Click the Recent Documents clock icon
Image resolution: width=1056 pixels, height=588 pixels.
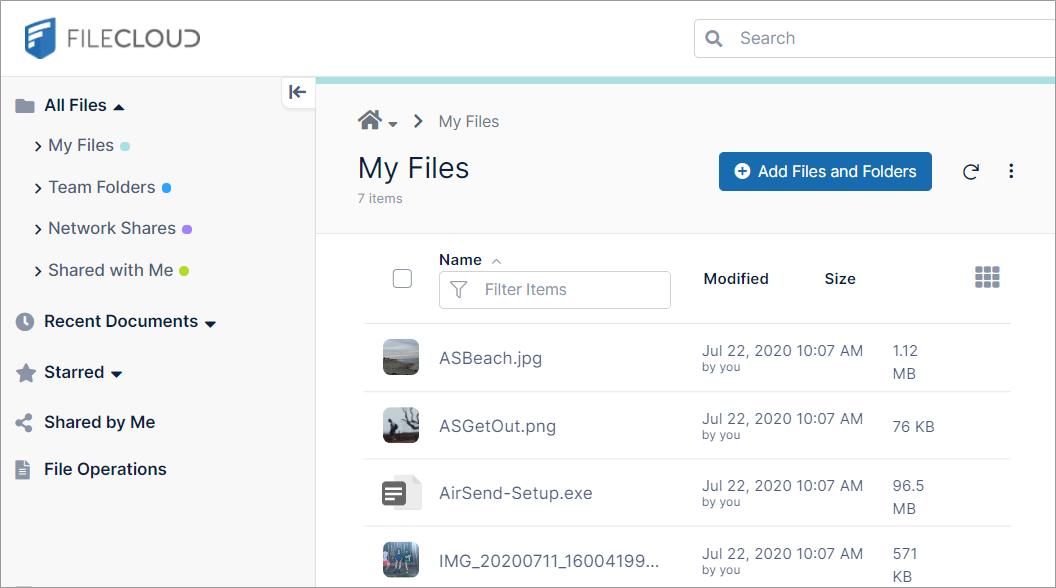(x=23, y=321)
